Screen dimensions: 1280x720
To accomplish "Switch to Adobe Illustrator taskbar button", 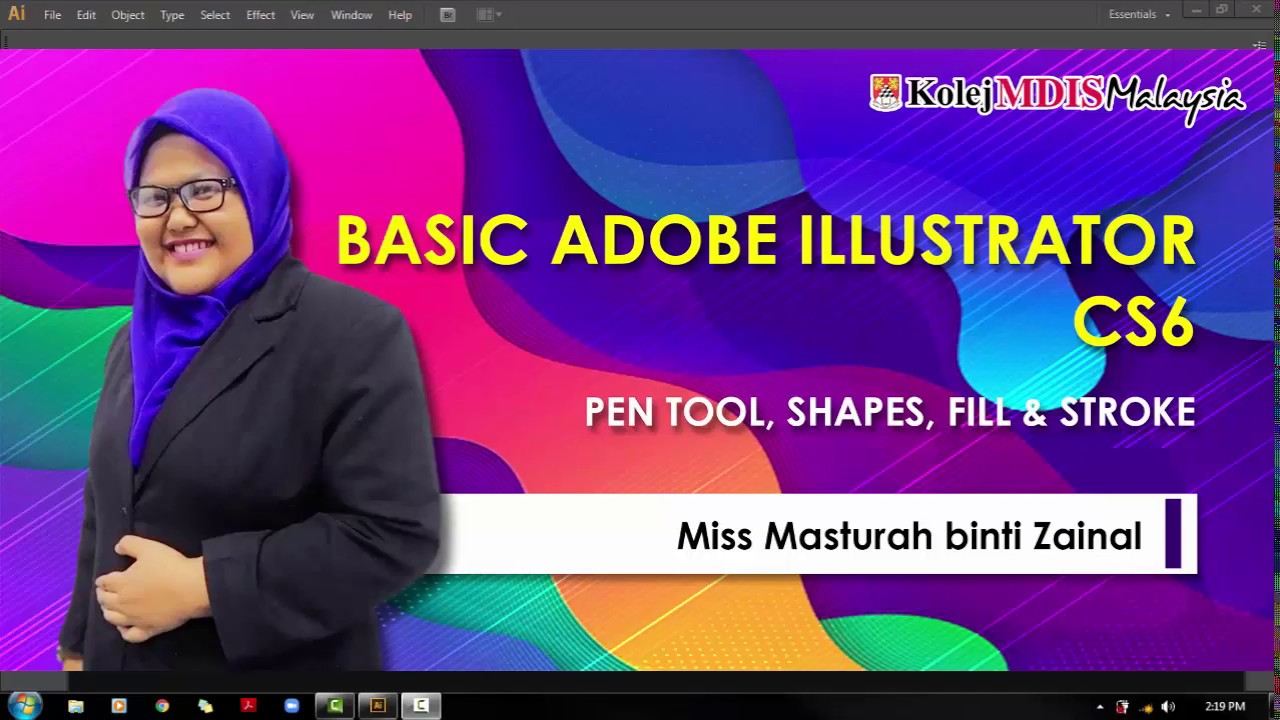I will pos(378,706).
